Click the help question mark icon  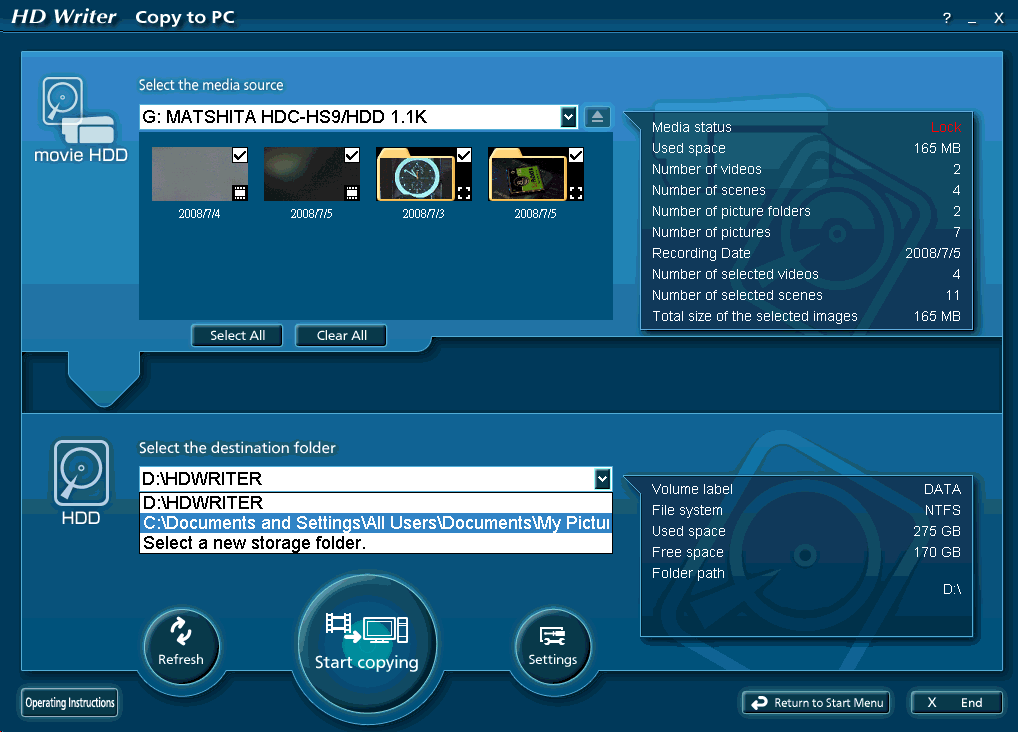point(946,18)
